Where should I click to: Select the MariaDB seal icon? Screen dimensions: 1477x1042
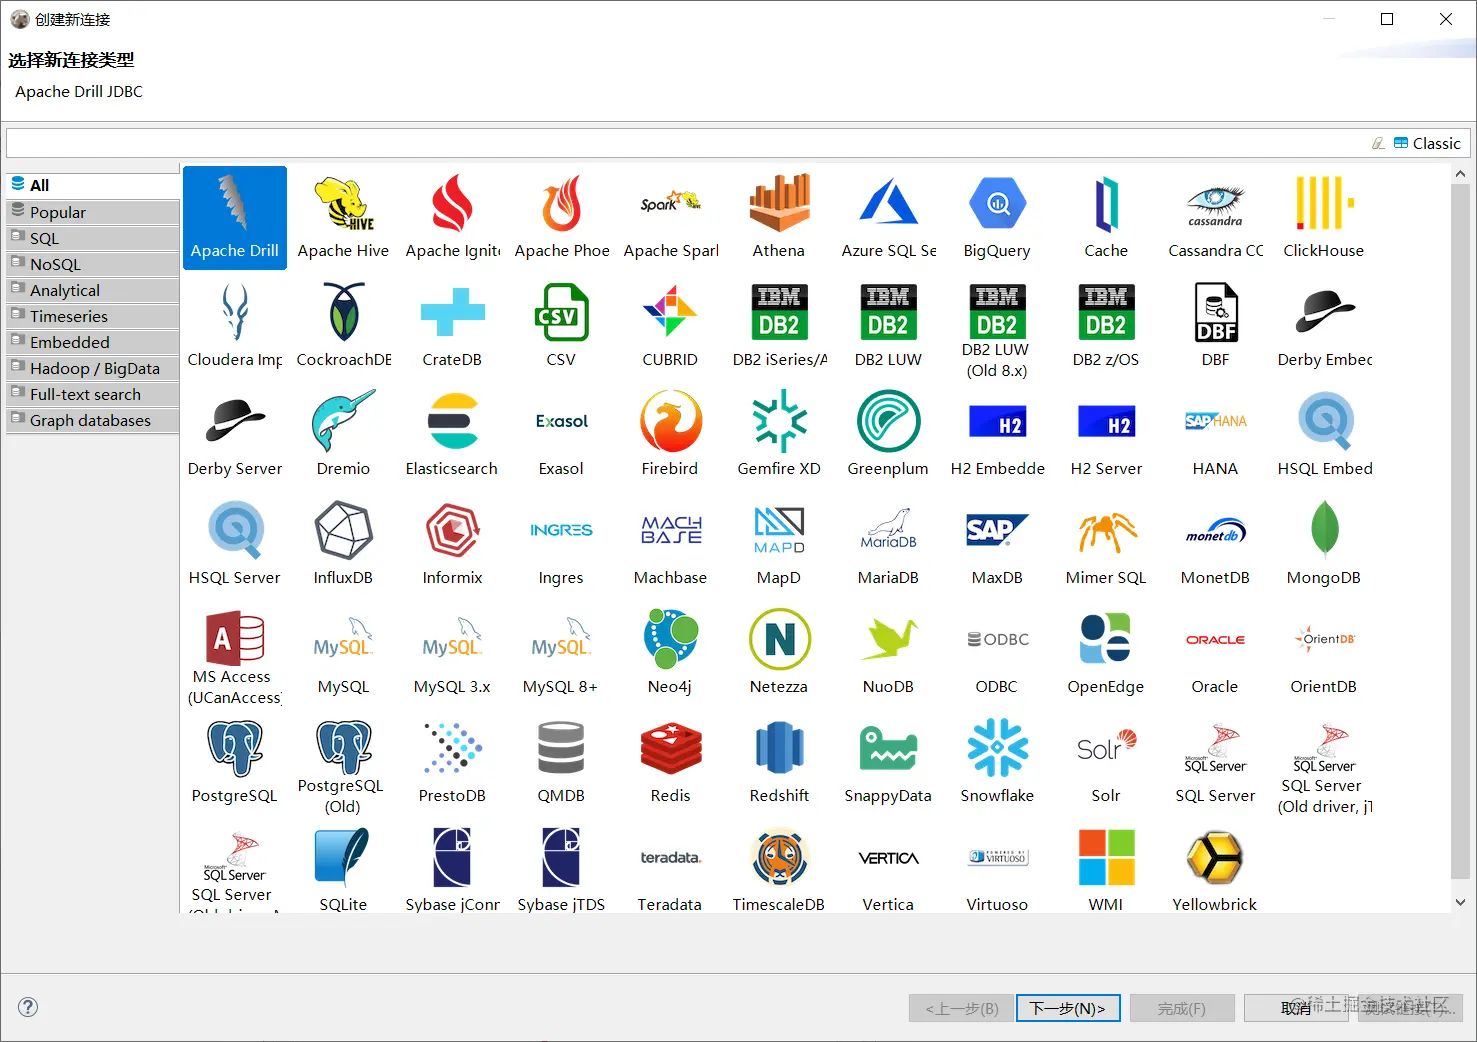(x=888, y=530)
